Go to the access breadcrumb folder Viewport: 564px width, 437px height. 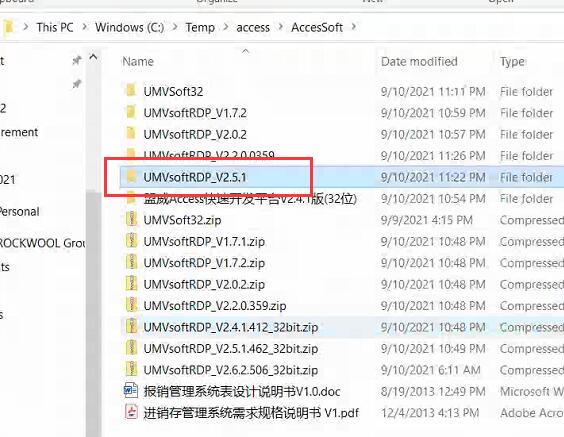click(x=253, y=27)
